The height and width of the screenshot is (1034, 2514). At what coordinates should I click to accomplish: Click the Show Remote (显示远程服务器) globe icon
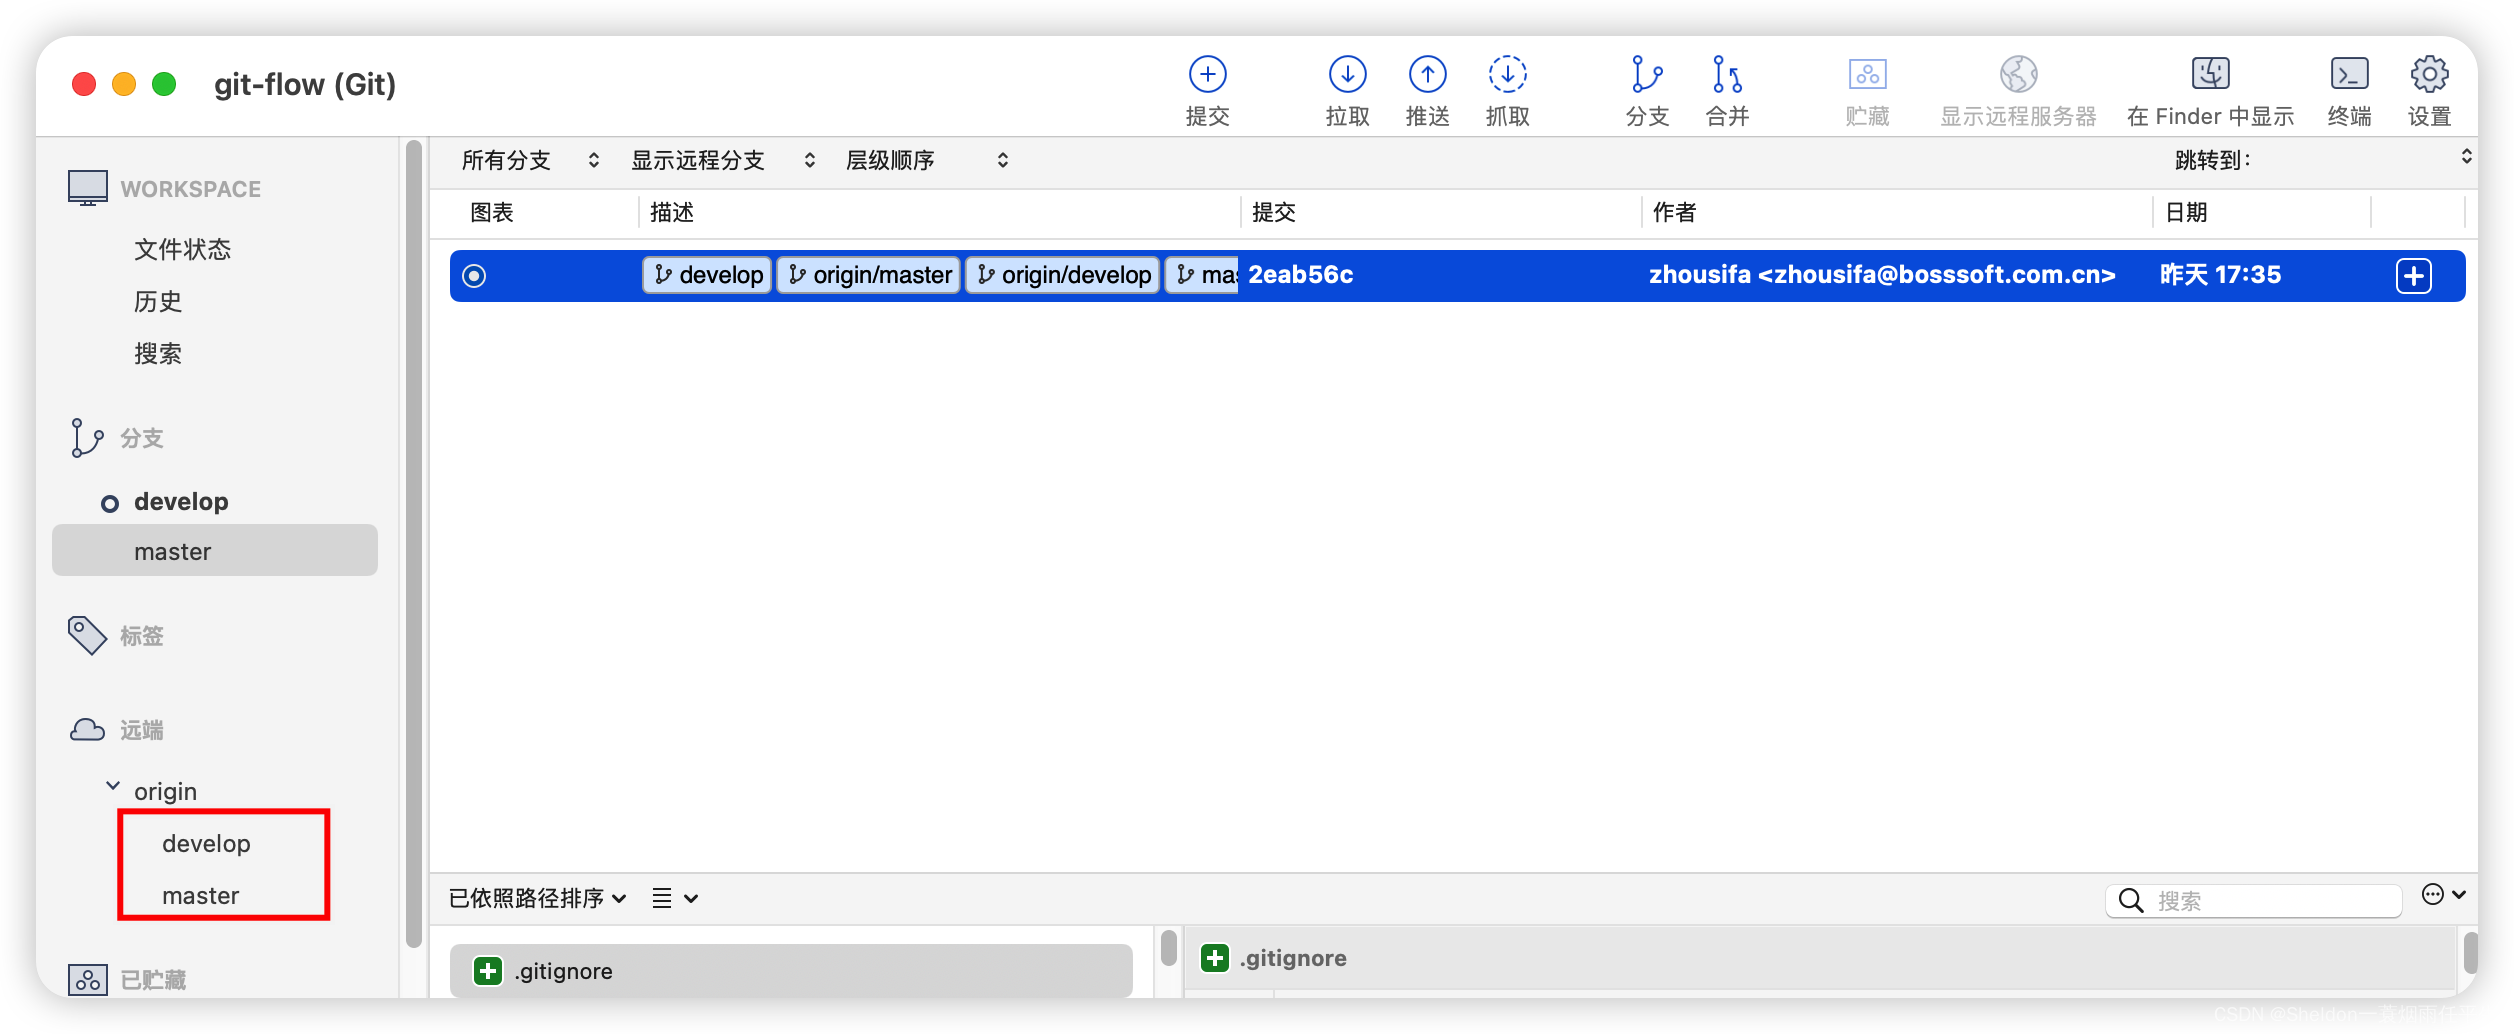[2018, 74]
